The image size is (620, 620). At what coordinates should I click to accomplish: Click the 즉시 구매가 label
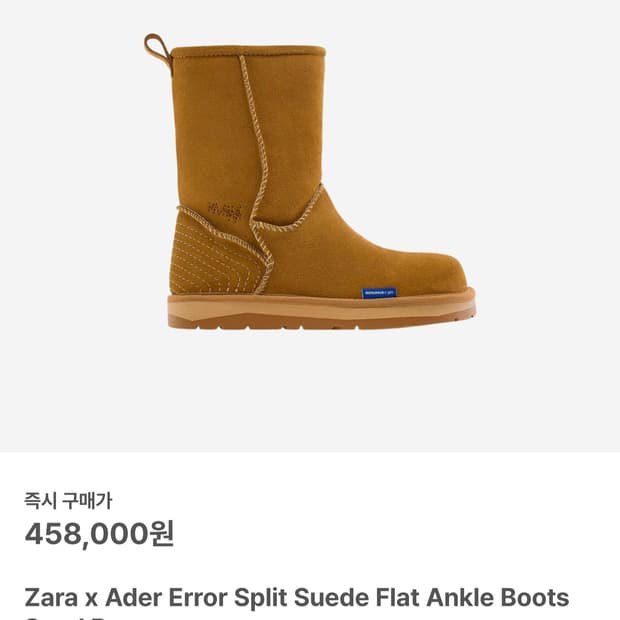coord(68,501)
